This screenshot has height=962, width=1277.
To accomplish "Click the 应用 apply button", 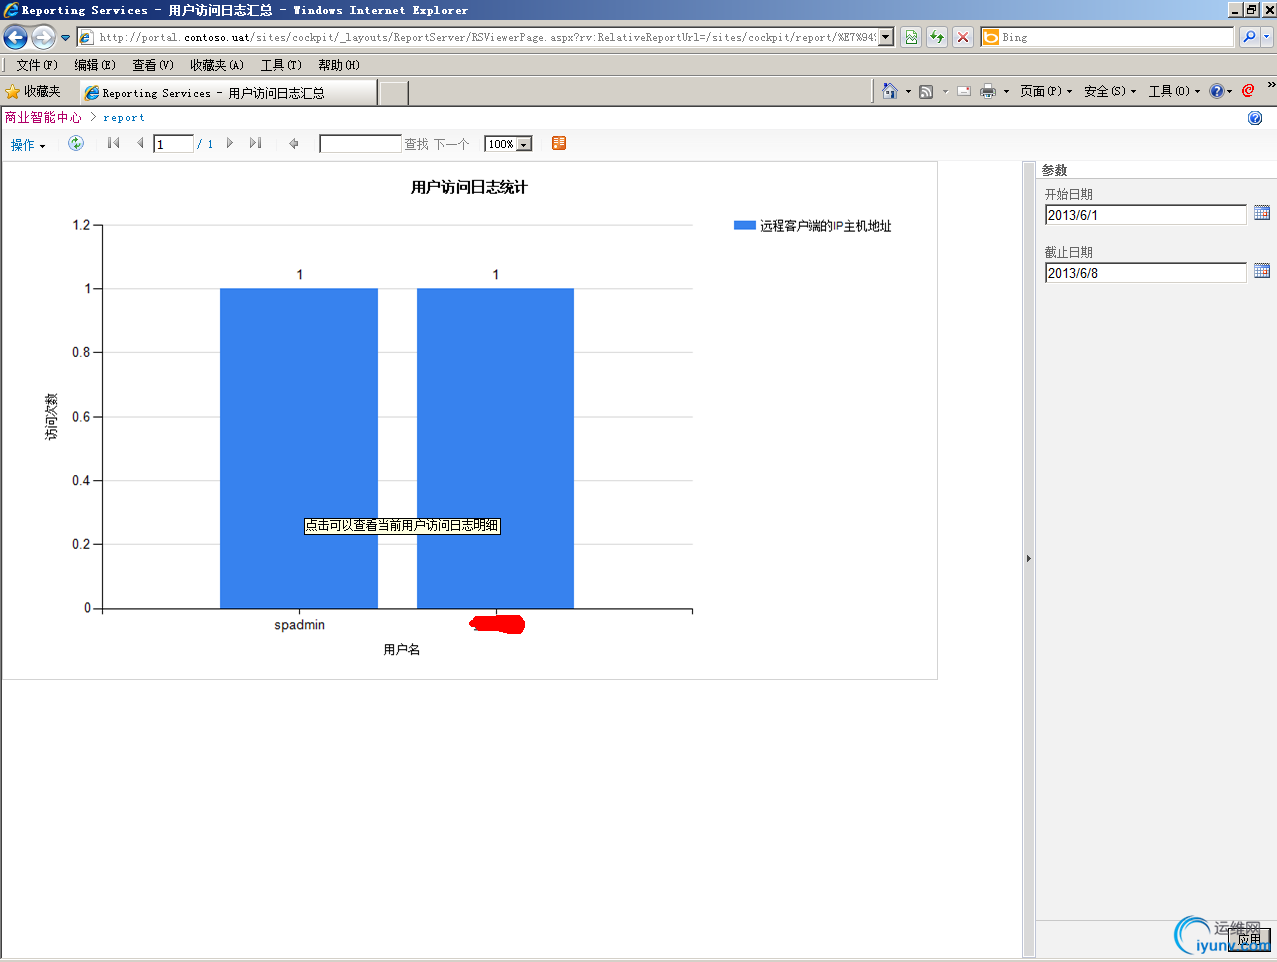I will [x=1249, y=939].
